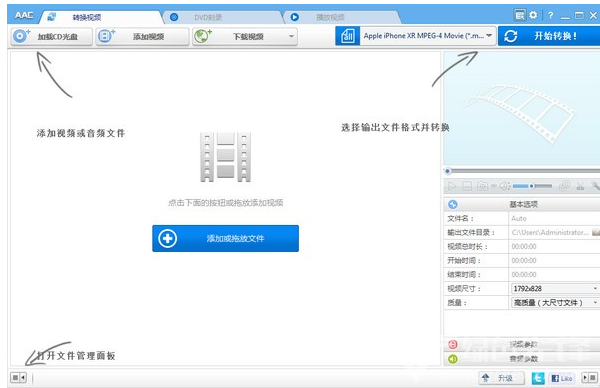The image size is (600, 388).
Task: Click the crop or pop-out icon beside the scissors
Action: [x=564, y=186]
